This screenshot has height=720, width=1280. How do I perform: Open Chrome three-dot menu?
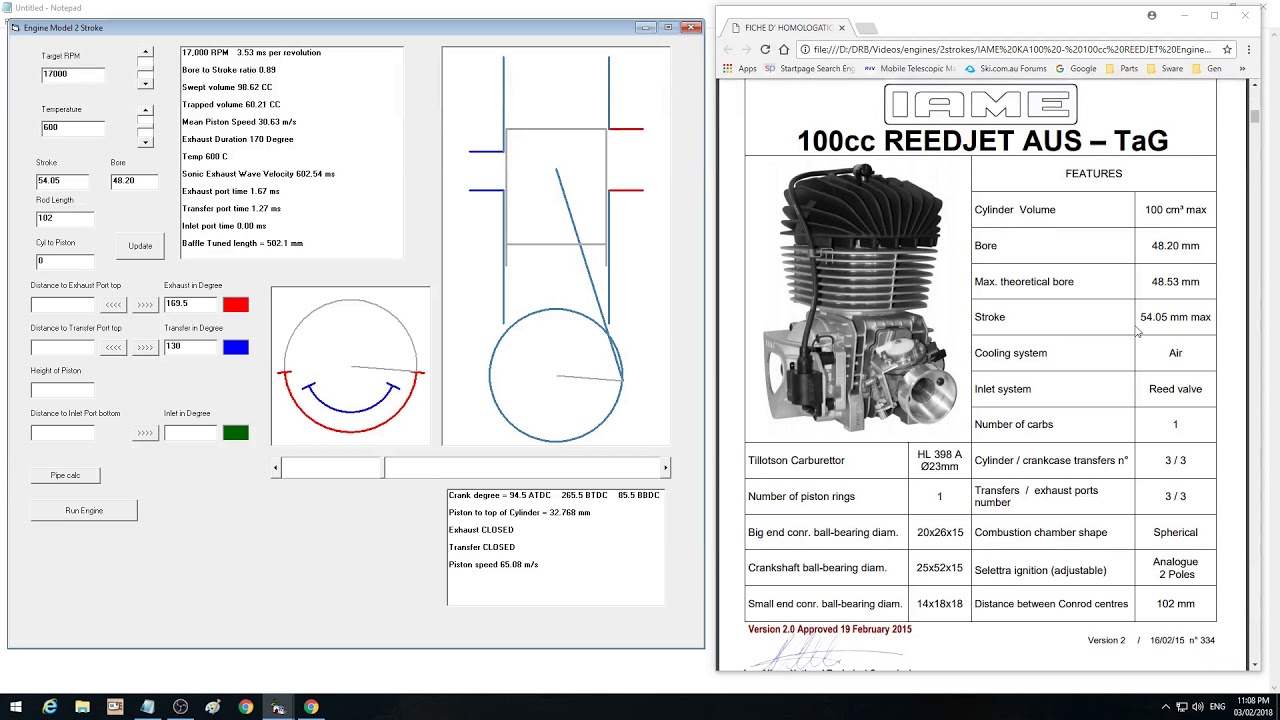pos(1248,49)
